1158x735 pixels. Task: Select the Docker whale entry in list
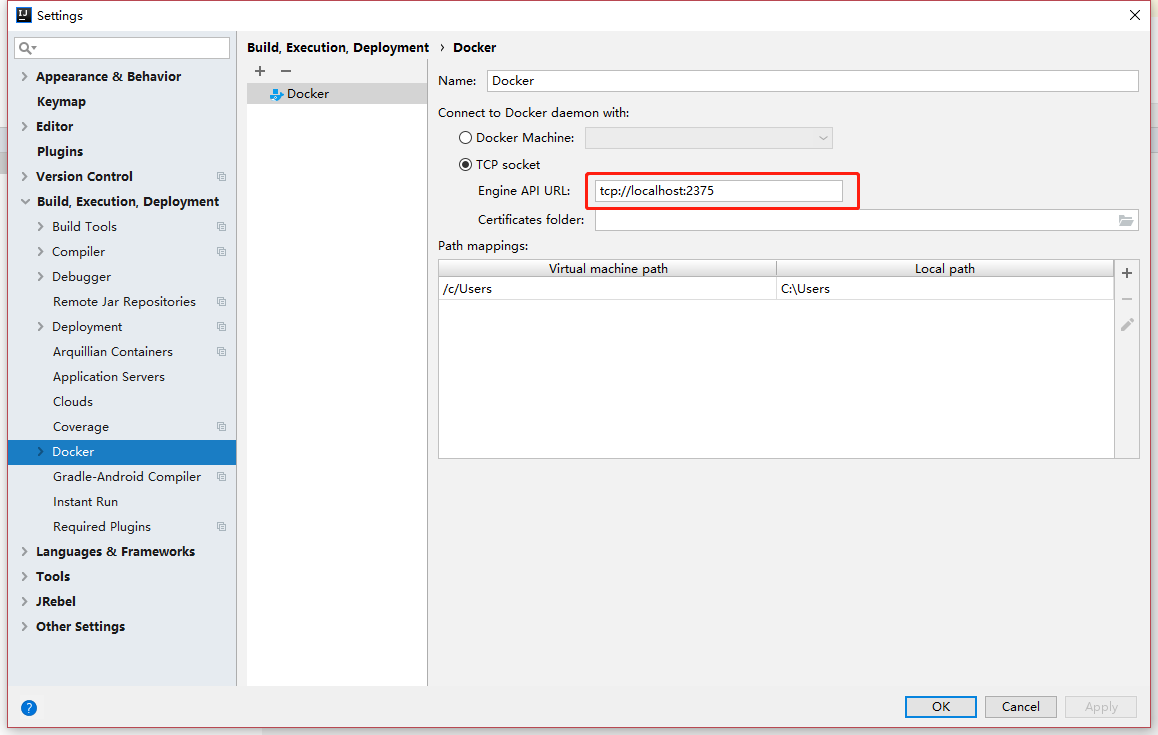(337, 94)
